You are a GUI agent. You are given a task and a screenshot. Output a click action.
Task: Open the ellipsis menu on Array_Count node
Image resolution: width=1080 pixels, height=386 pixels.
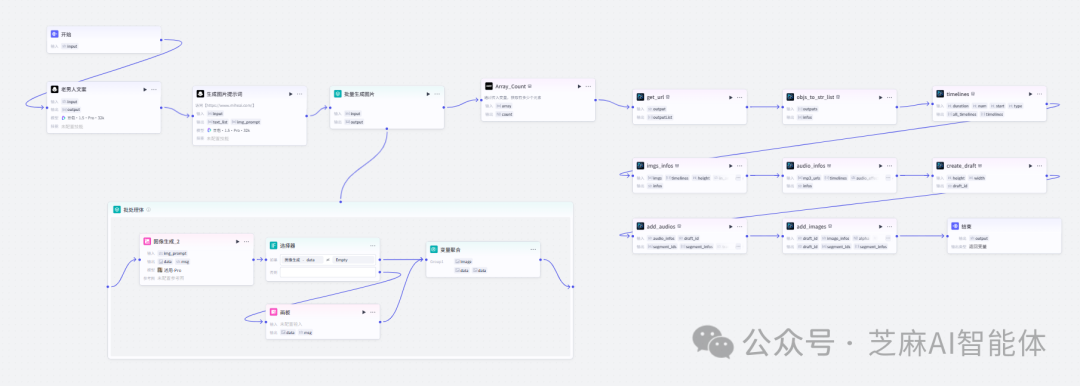pos(588,86)
